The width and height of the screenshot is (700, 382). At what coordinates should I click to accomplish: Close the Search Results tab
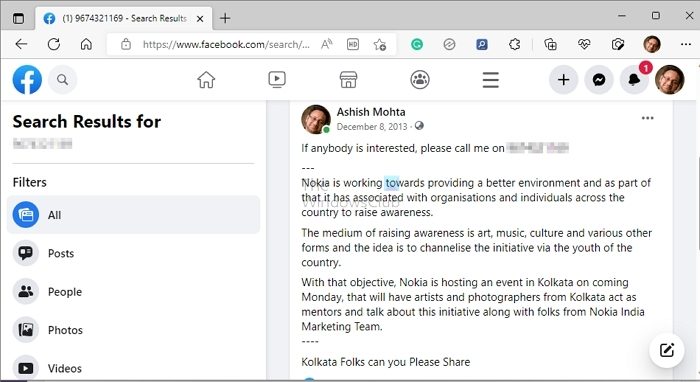tap(200, 18)
